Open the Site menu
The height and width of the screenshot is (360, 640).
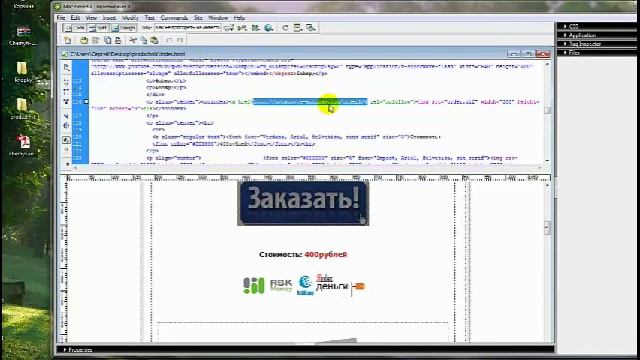(x=198, y=18)
